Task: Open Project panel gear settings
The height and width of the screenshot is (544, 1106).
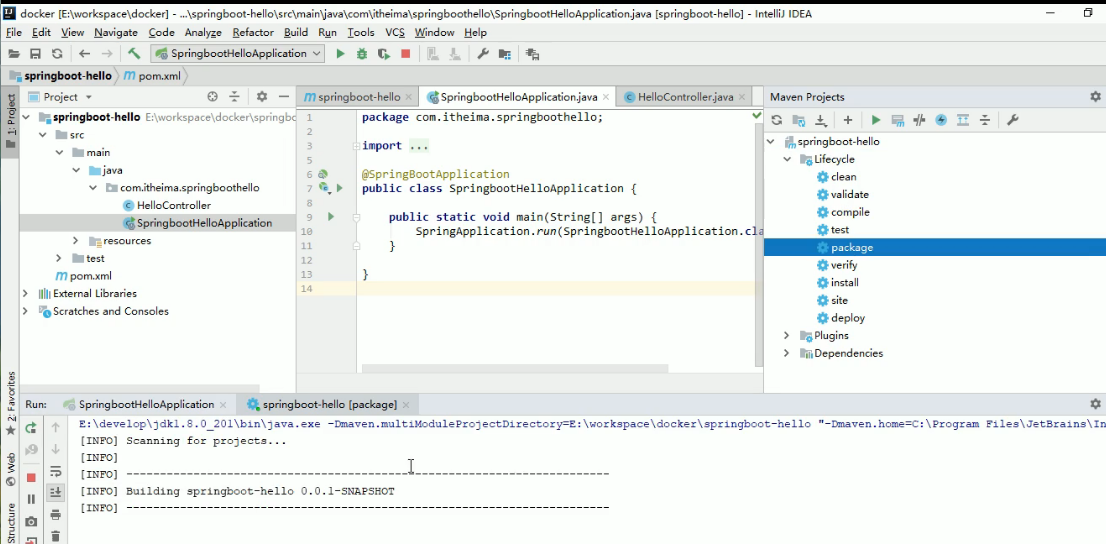Action: [x=262, y=97]
